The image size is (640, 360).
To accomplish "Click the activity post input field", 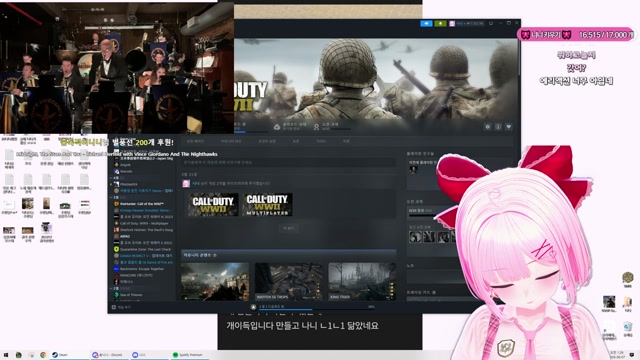I will coord(289,162).
